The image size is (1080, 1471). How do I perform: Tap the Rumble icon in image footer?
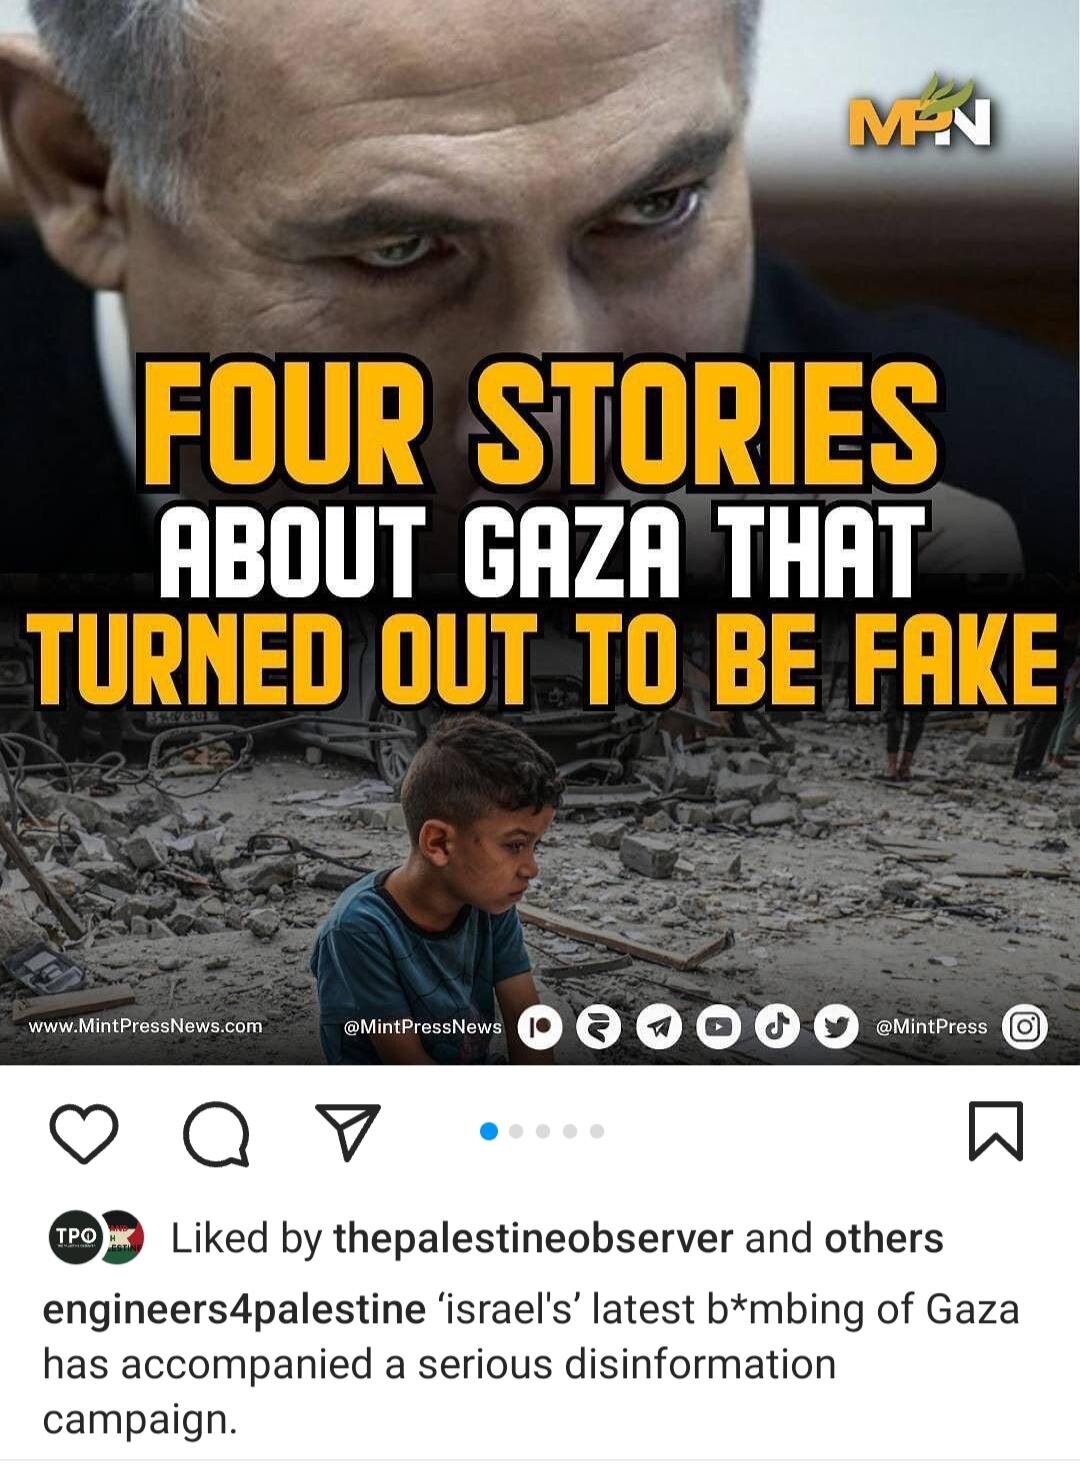(x=599, y=1027)
